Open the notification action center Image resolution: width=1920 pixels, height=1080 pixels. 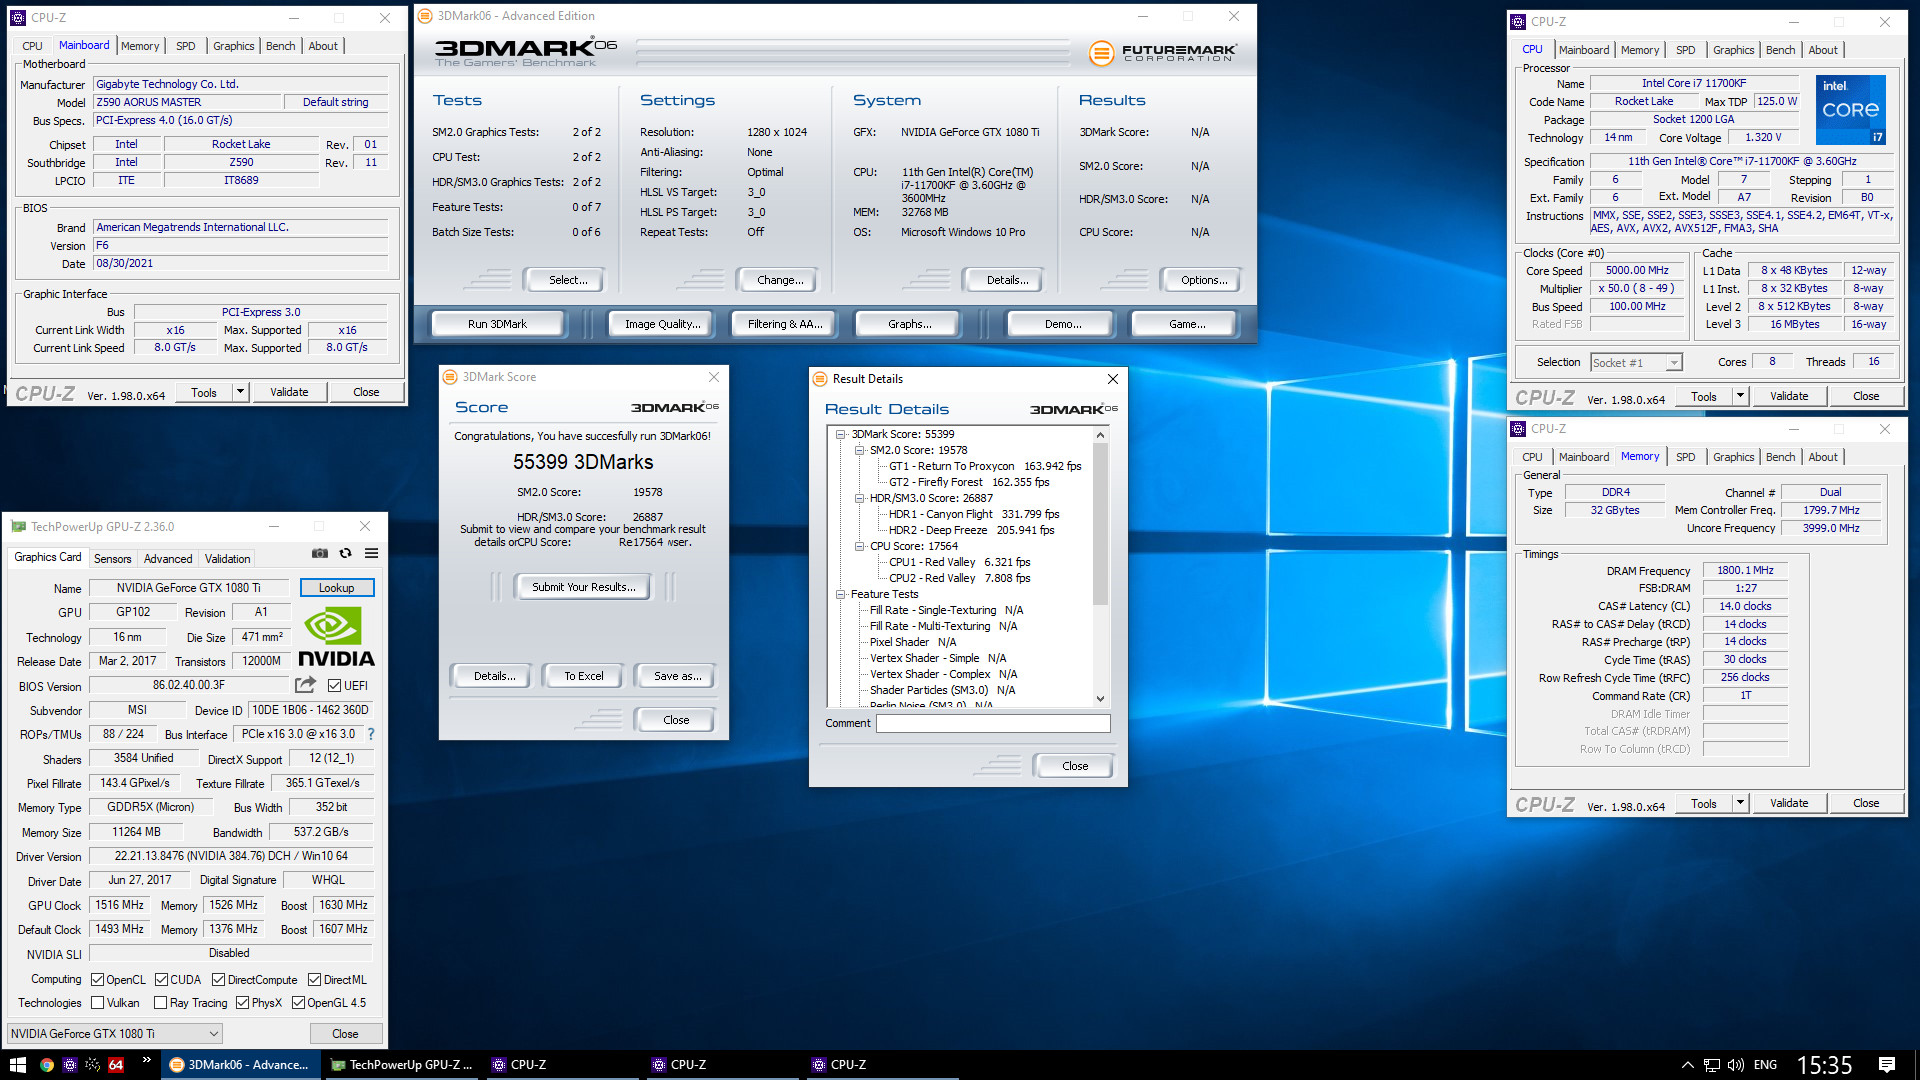1886,1065
